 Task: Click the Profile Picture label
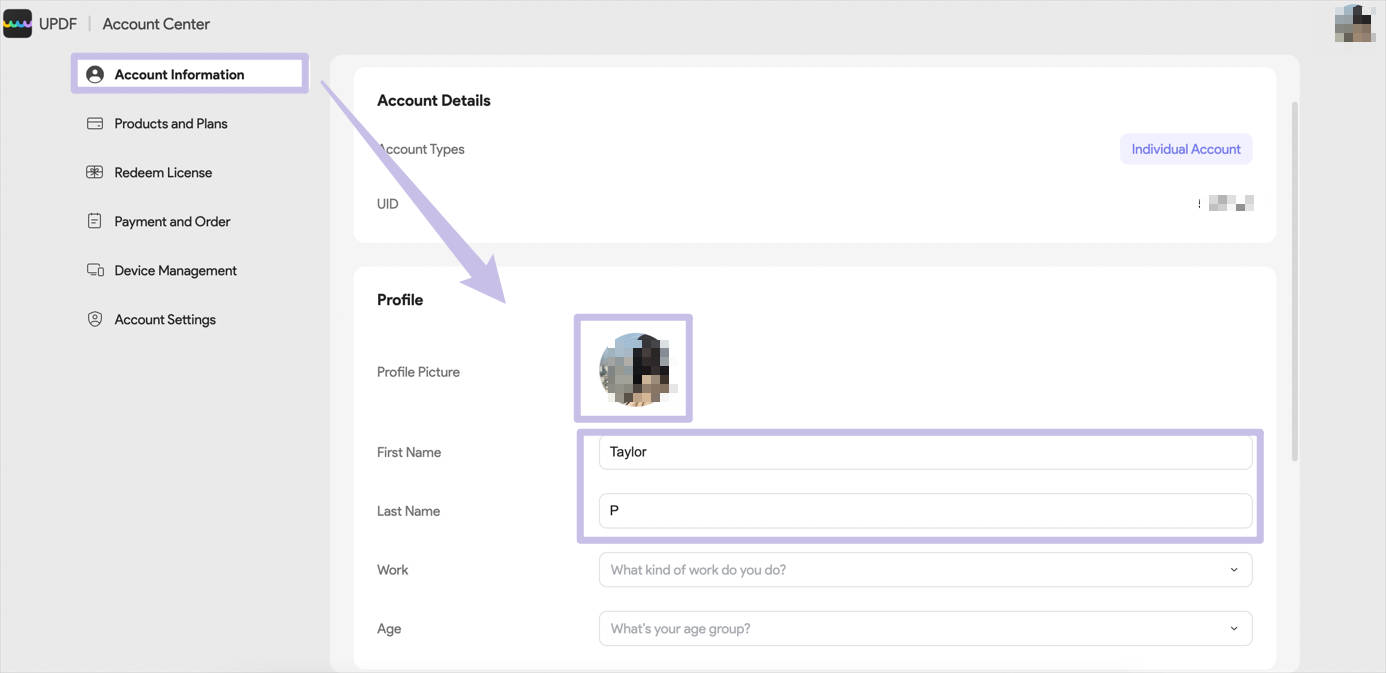[x=418, y=372]
